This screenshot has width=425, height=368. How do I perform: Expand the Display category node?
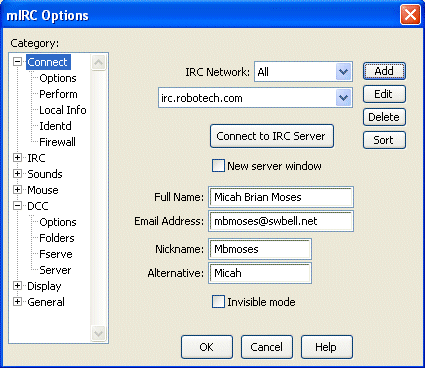(x=17, y=286)
